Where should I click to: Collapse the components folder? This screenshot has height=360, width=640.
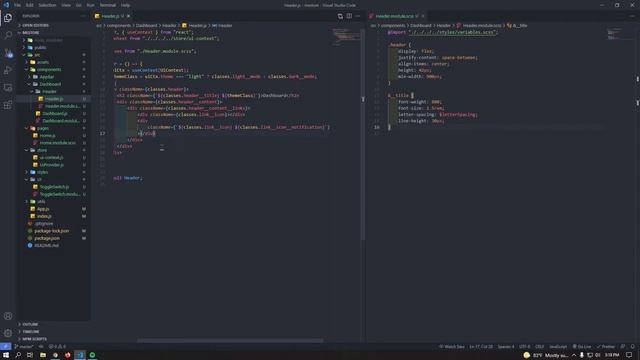point(49,69)
